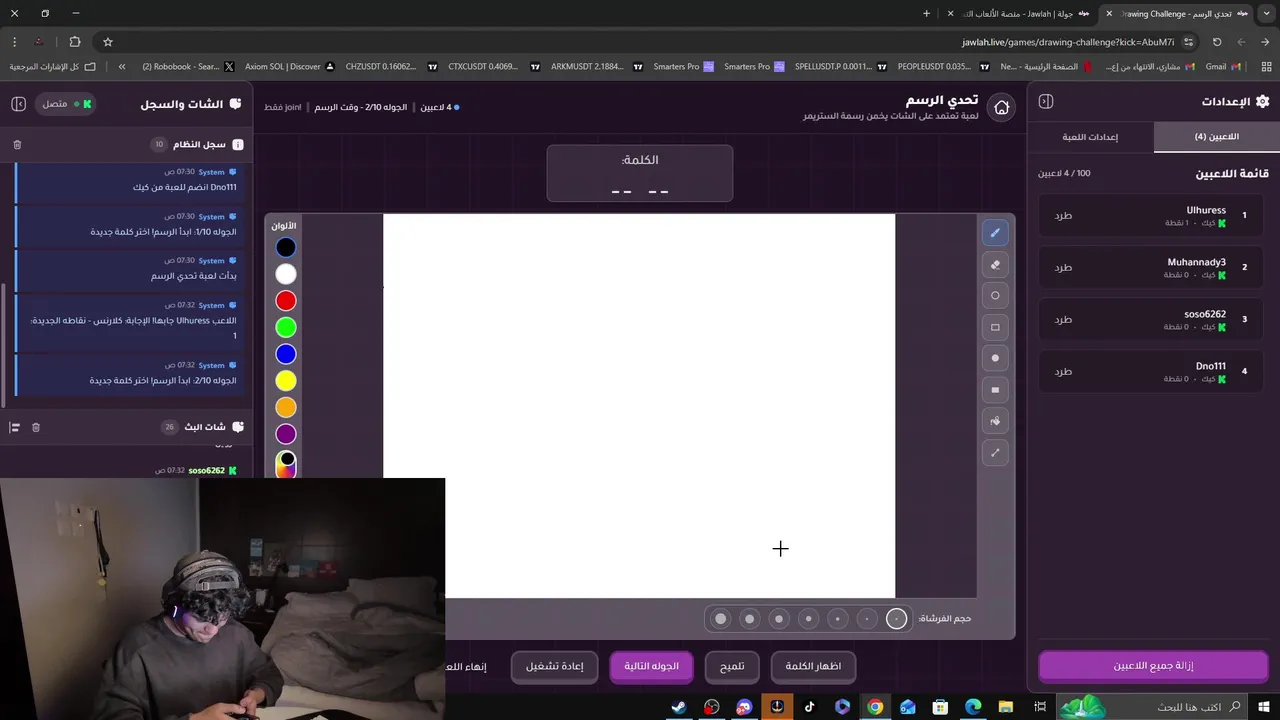Kick player soso6262 with طرد

pyautogui.click(x=1063, y=319)
